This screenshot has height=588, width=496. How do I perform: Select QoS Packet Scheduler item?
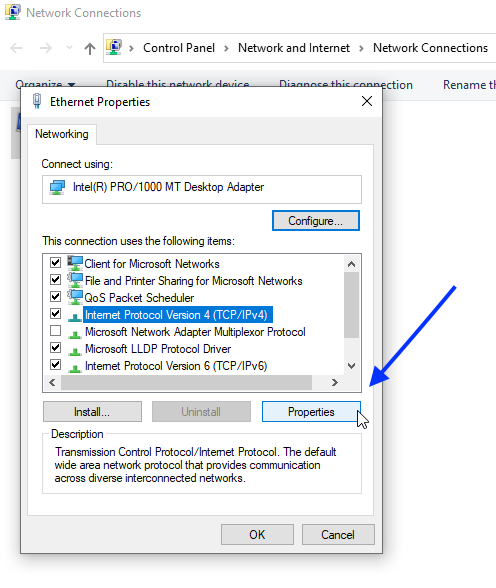(139, 298)
